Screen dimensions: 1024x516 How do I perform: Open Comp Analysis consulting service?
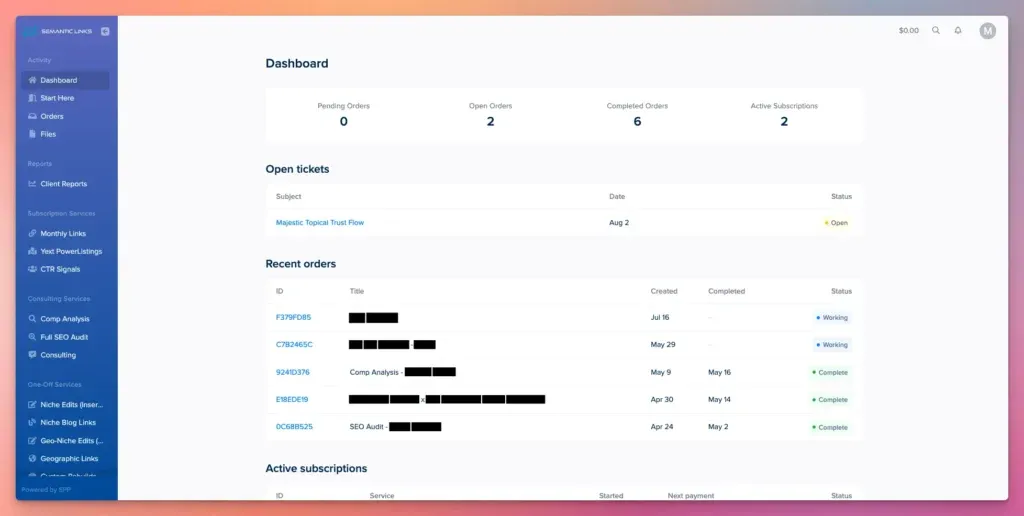pyautogui.click(x=64, y=319)
